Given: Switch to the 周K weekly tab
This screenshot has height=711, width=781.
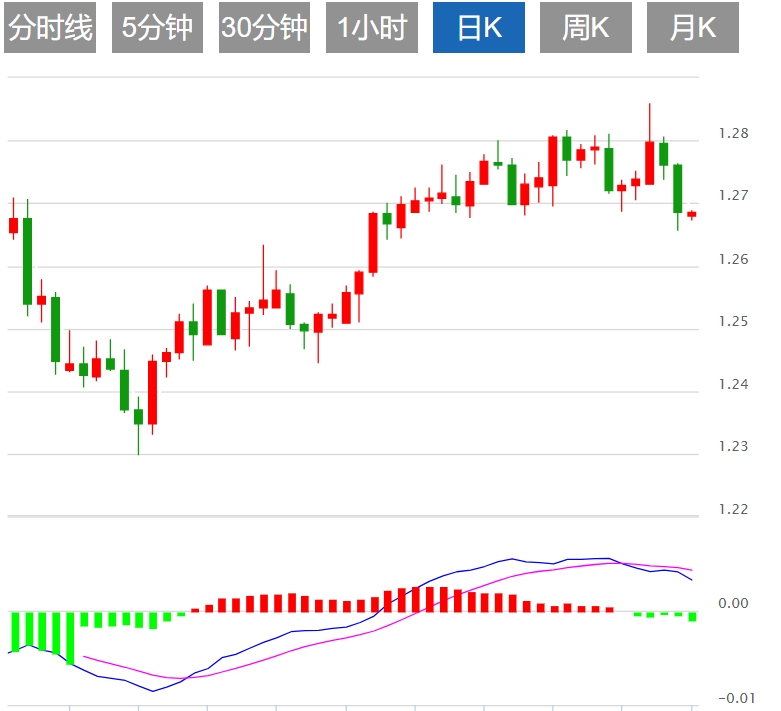Looking at the screenshot, I should (x=586, y=27).
